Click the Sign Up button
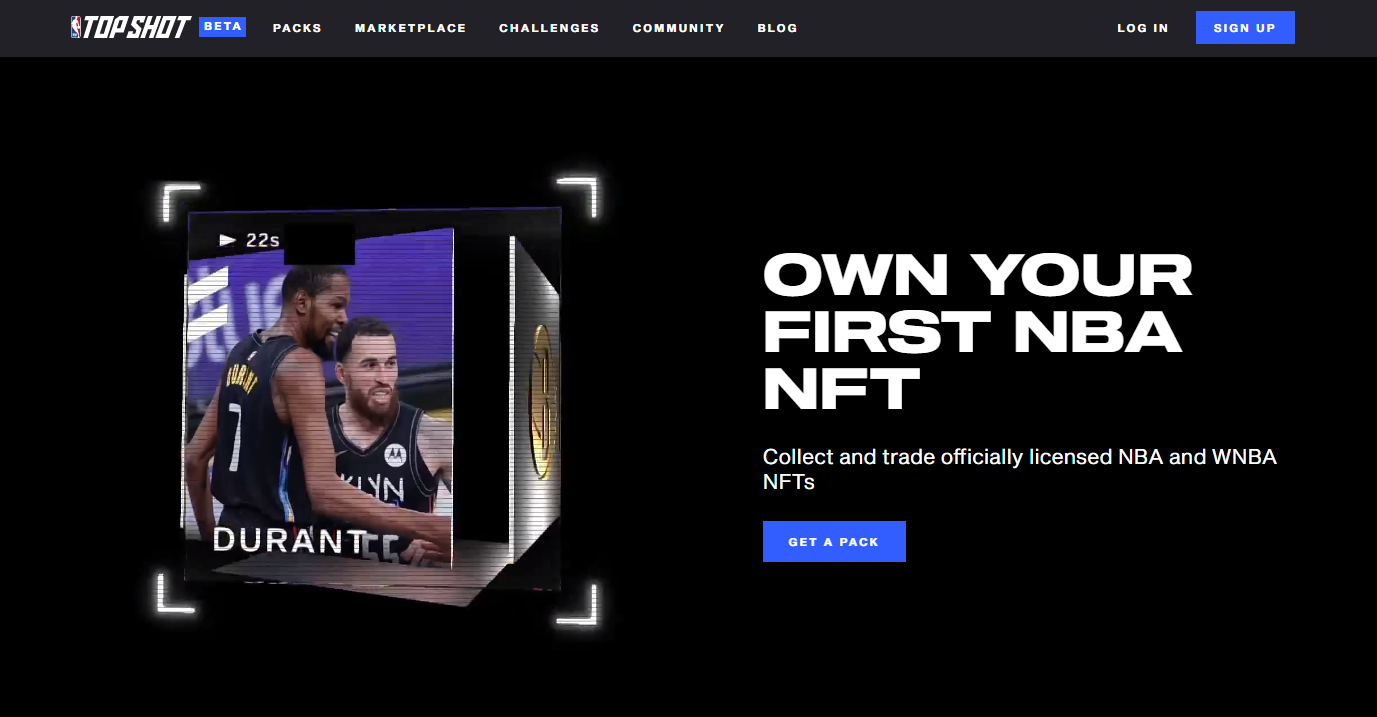This screenshot has width=1377, height=717. point(1245,28)
